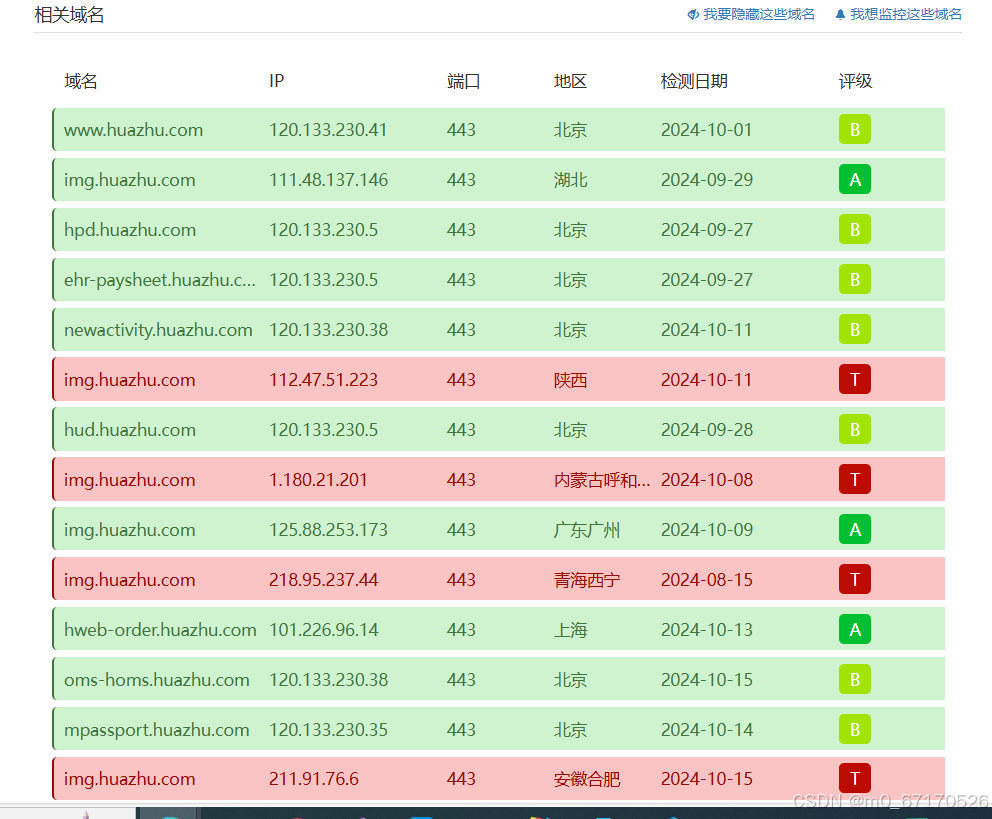
Task: Click the T grade badge for 1.180.21.201
Action: click(x=855, y=479)
